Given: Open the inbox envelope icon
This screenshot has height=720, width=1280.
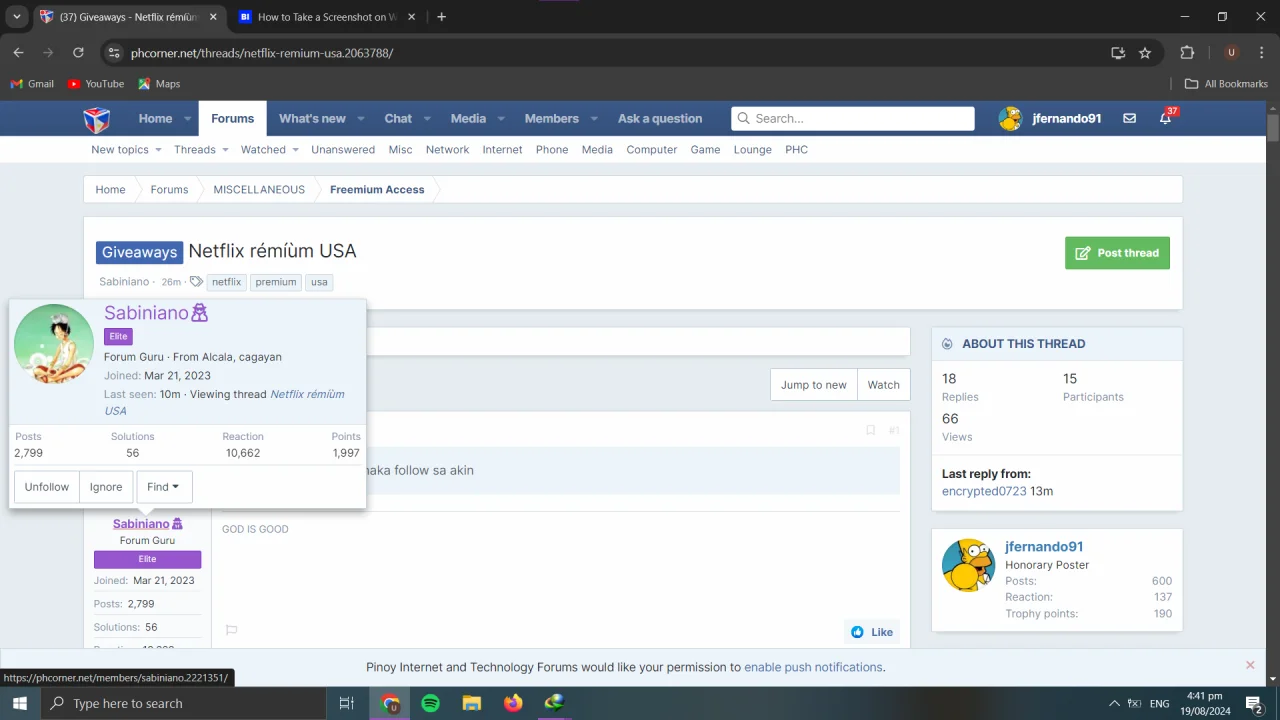Looking at the screenshot, I should point(1129,118).
